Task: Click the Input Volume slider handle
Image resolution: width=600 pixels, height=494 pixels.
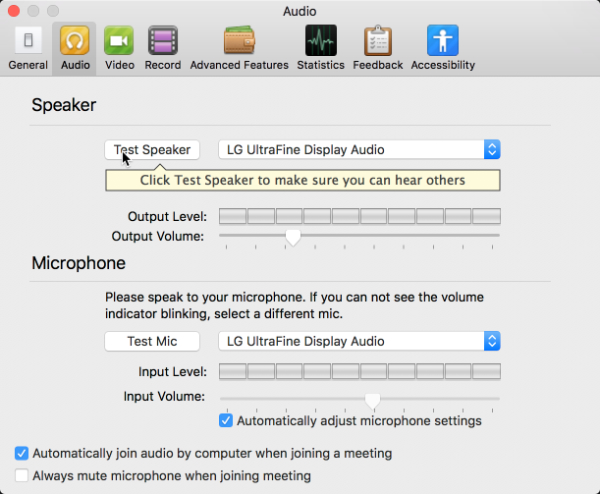Action: tap(373, 399)
